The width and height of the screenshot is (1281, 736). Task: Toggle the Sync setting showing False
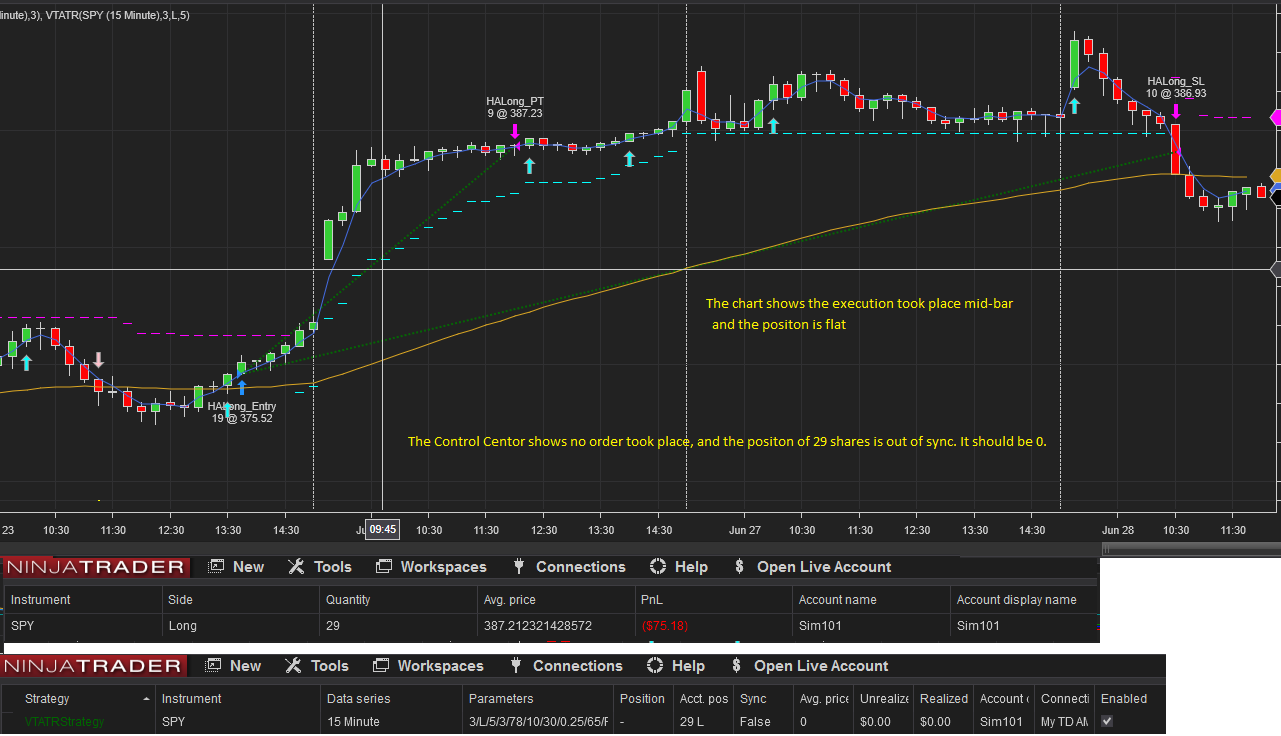[755, 721]
